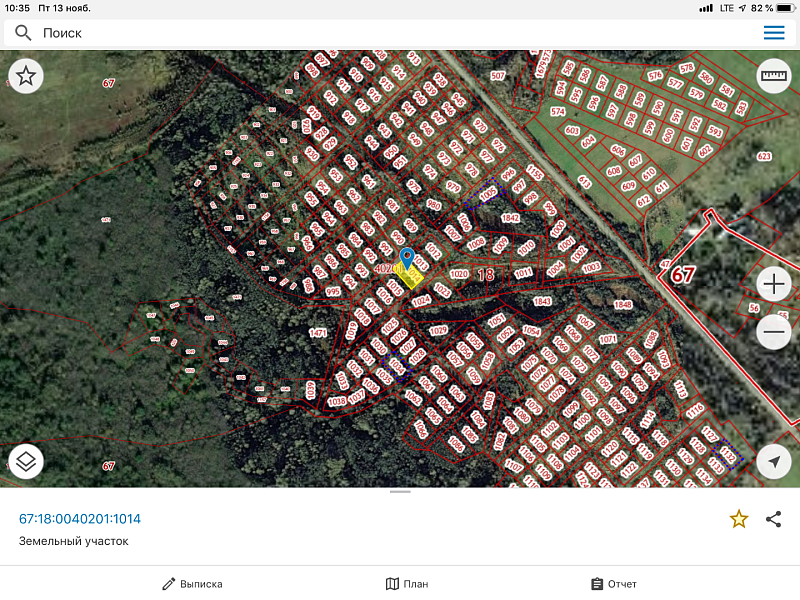This screenshot has height=600, width=800.
Task: Focus the Поиск search field
Action: click(x=390, y=33)
